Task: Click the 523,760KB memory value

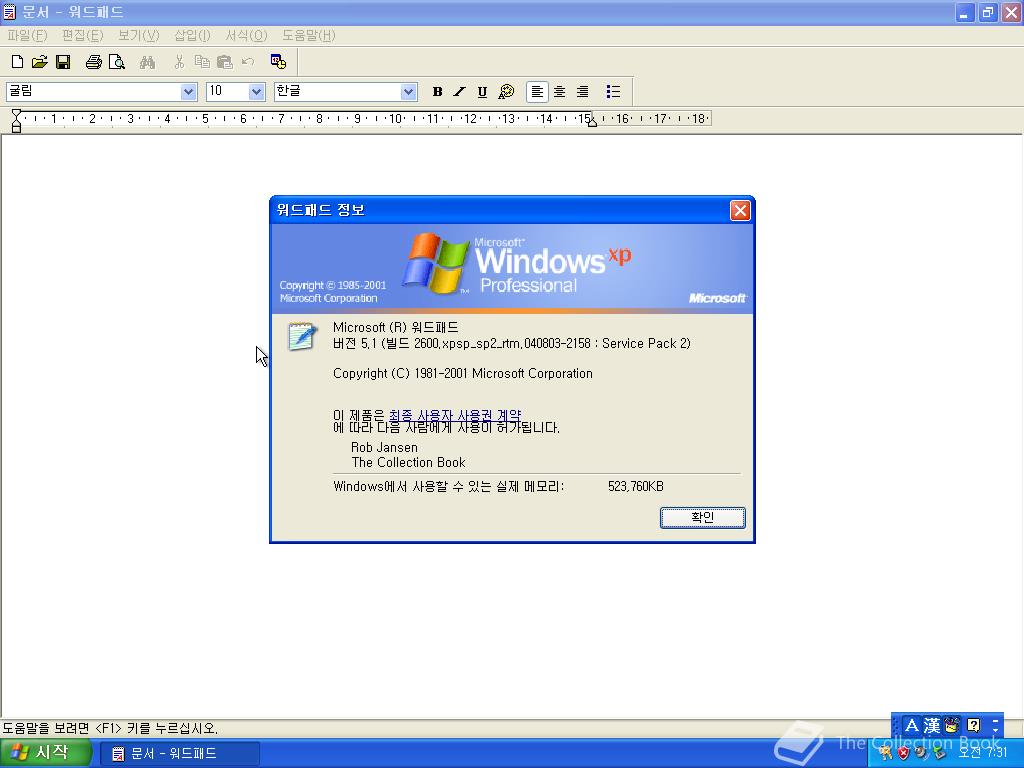Action: [635, 487]
